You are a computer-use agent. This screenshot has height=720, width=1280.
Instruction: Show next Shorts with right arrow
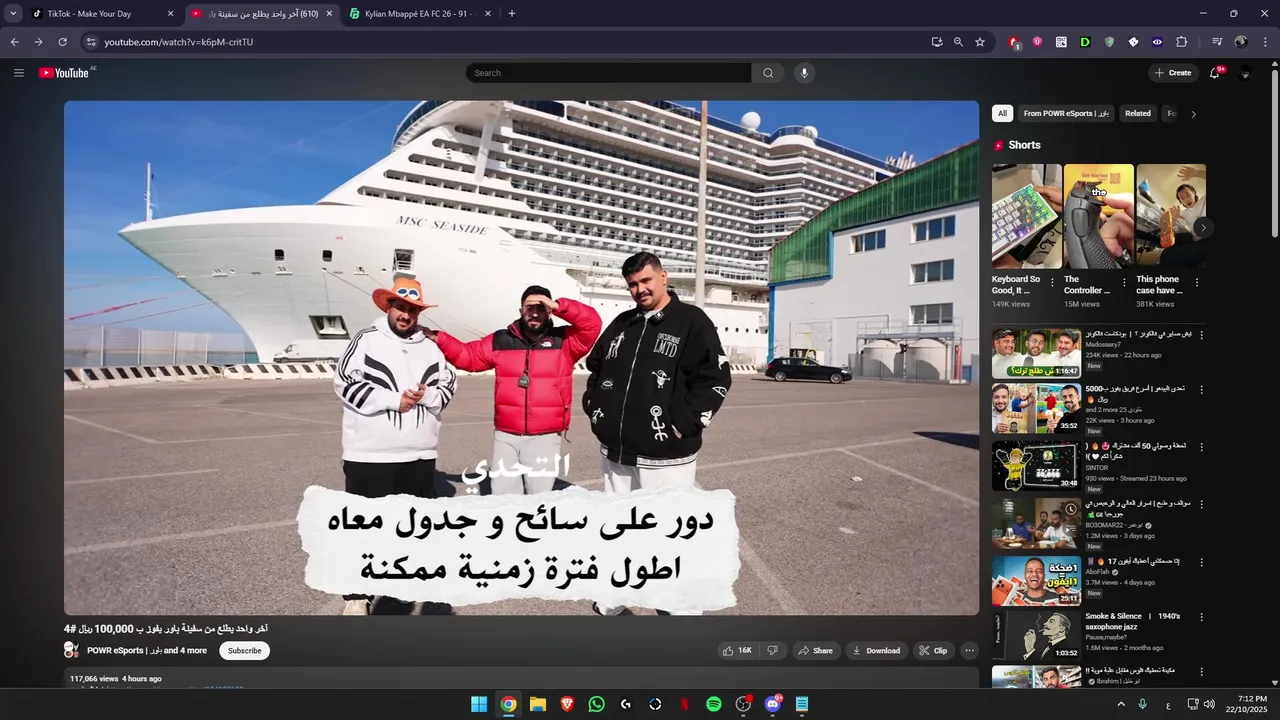click(1203, 228)
